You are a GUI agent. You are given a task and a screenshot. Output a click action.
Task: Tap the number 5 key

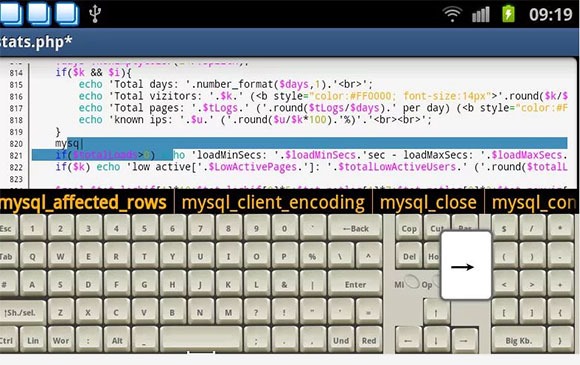[144, 229]
